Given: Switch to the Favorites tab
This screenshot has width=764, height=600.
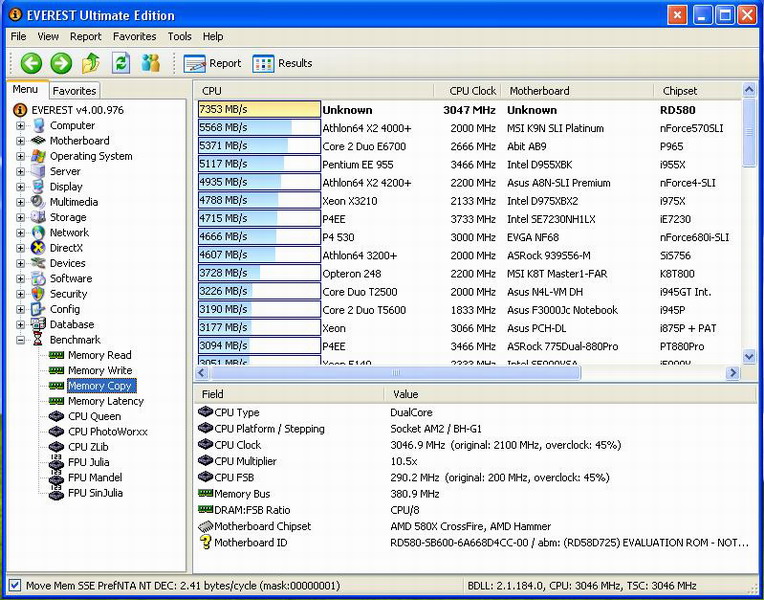Looking at the screenshot, I should coord(74,91).
